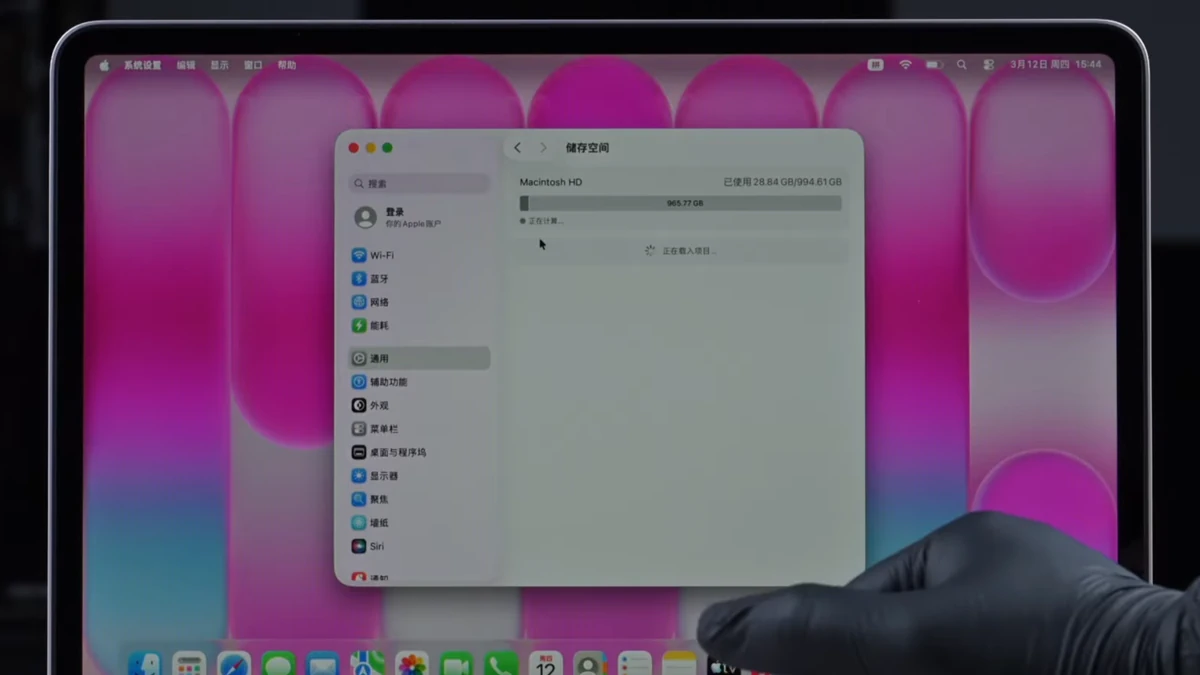
Task: Open FaceTime from the Dock
Action: [x=456, y=664]
